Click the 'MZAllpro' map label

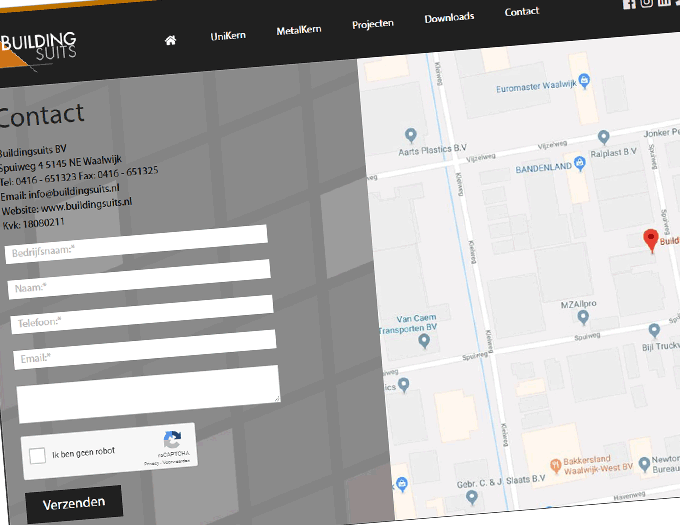(x=579, y=304)
